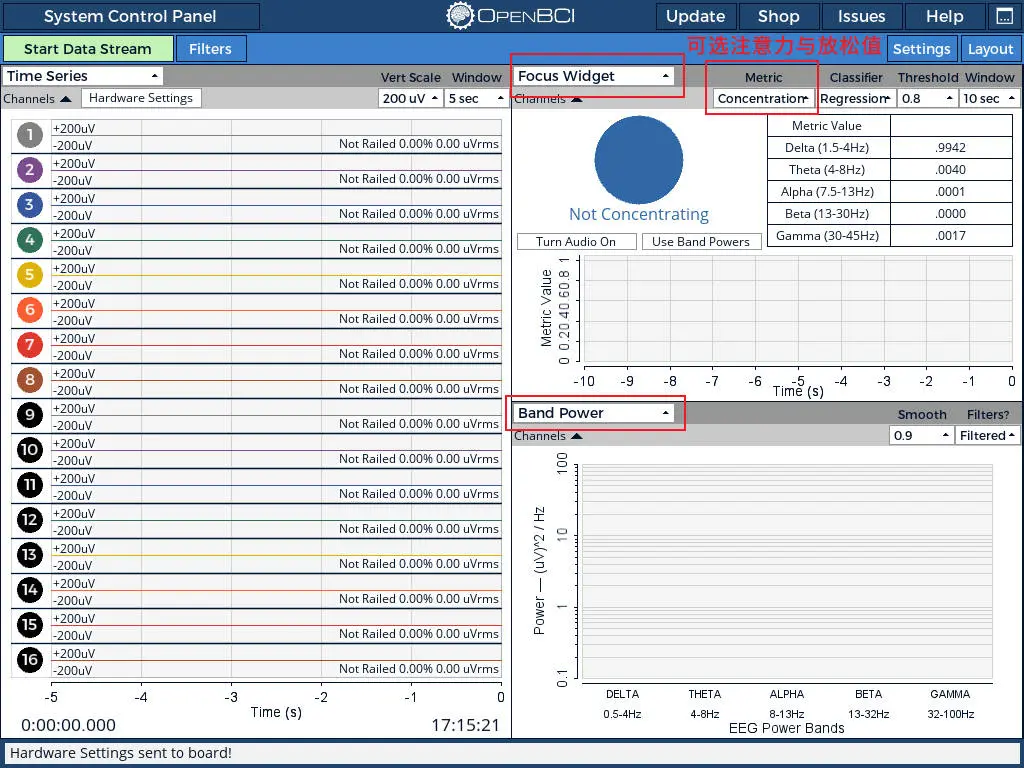Toggle channel 4 green circle

[29, 240]
